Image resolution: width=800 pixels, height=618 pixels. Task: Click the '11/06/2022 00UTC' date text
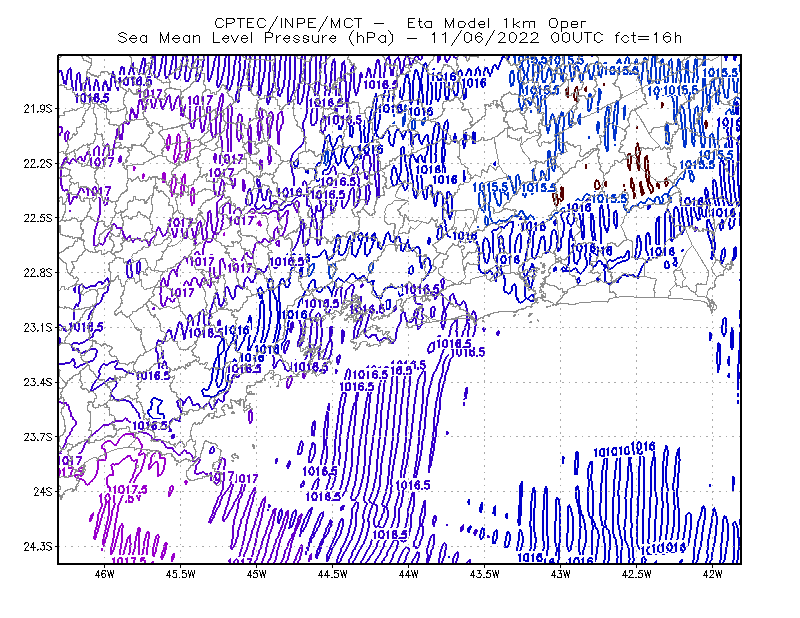517,38
